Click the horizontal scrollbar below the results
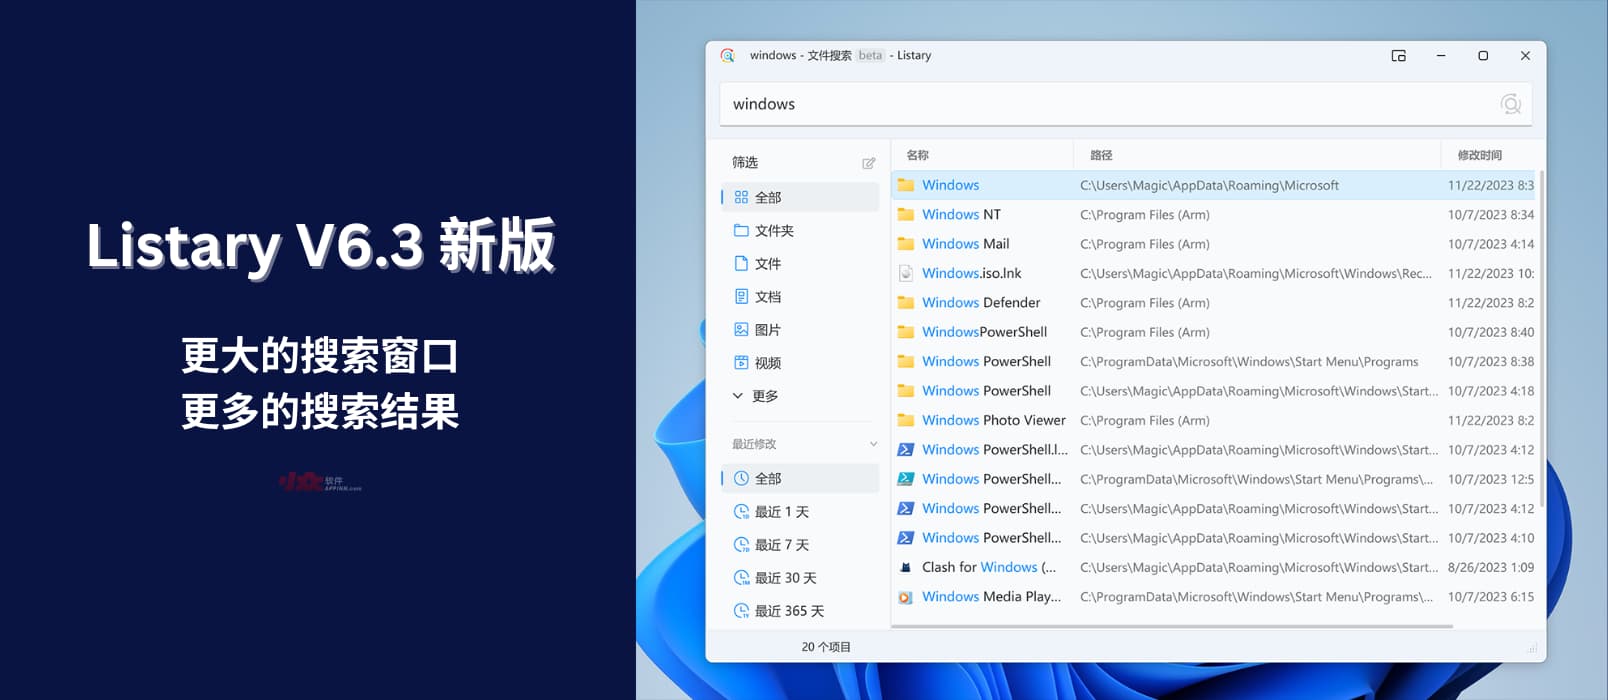Image resolution: width=1608 pixels, height=700 pixels. [x=1172, y=627]
